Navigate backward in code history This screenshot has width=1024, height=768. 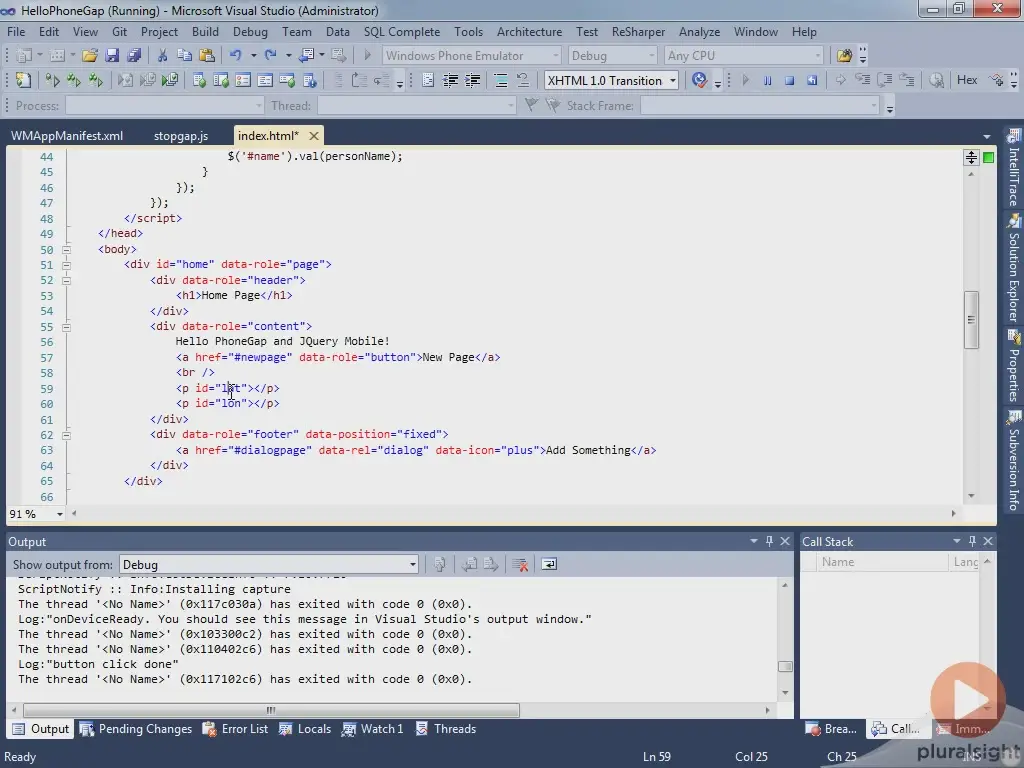pos(306,56)
